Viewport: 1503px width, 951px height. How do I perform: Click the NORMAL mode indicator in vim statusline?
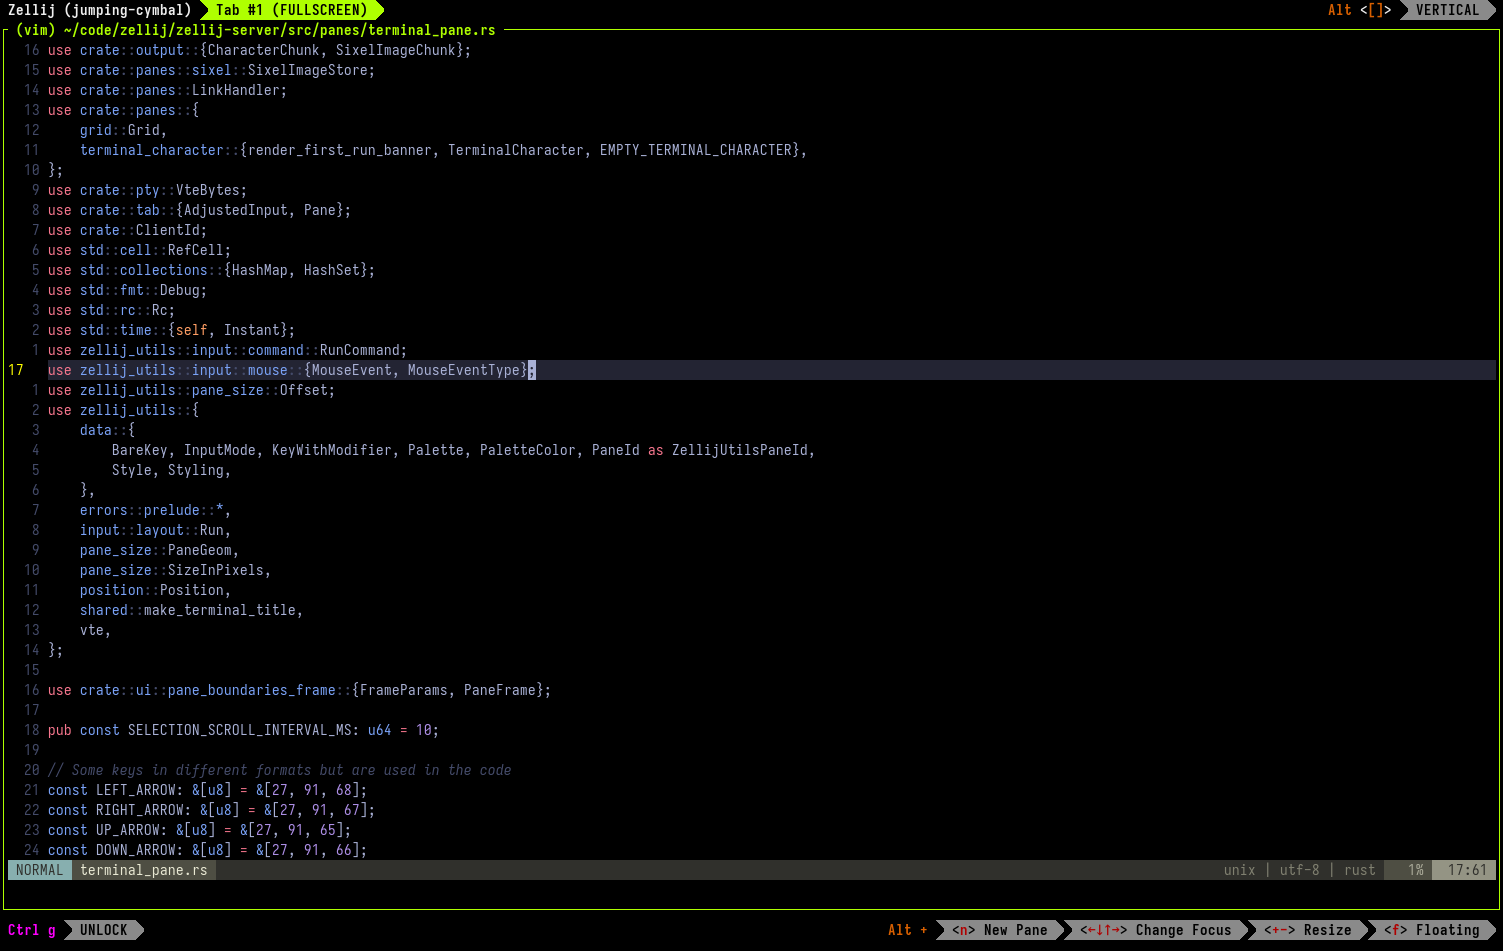[x=40, y=870]
